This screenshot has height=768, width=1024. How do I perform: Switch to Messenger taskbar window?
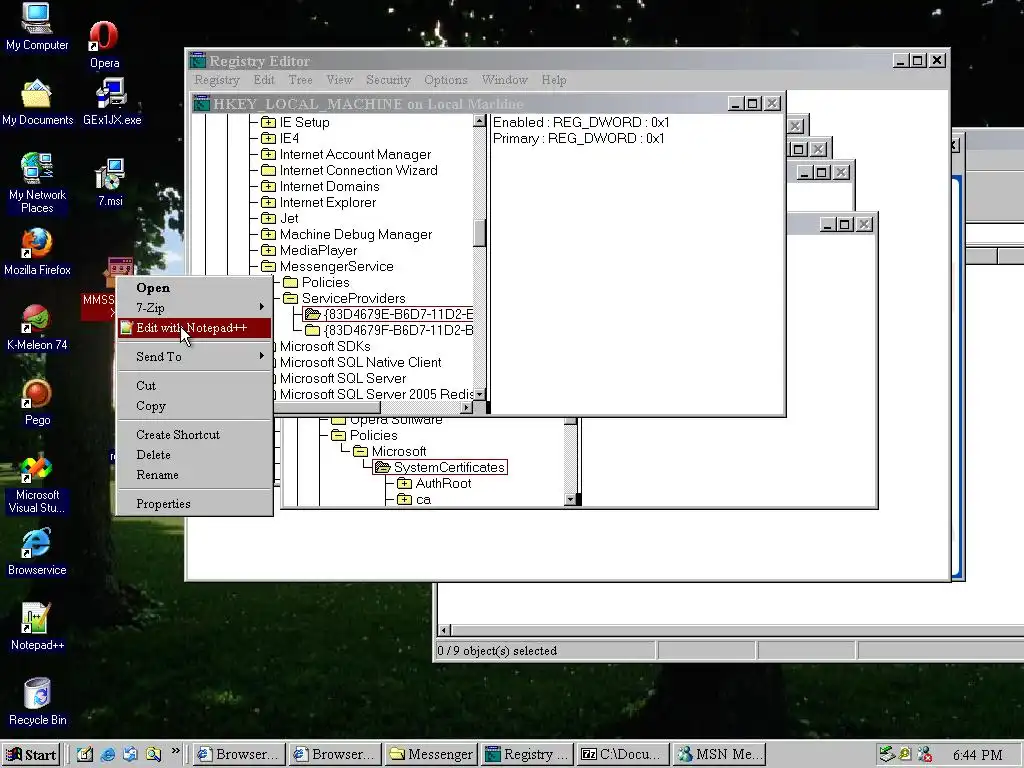(431, 754)
